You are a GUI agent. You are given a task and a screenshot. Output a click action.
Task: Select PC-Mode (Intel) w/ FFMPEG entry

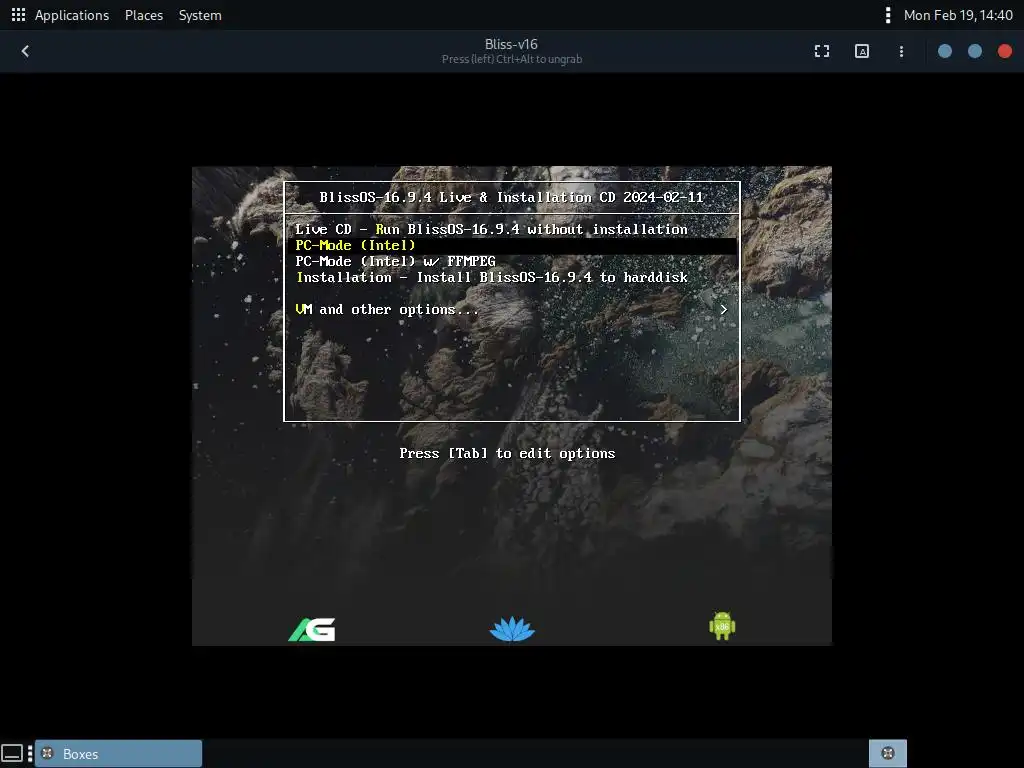click(x=511, y=261)
